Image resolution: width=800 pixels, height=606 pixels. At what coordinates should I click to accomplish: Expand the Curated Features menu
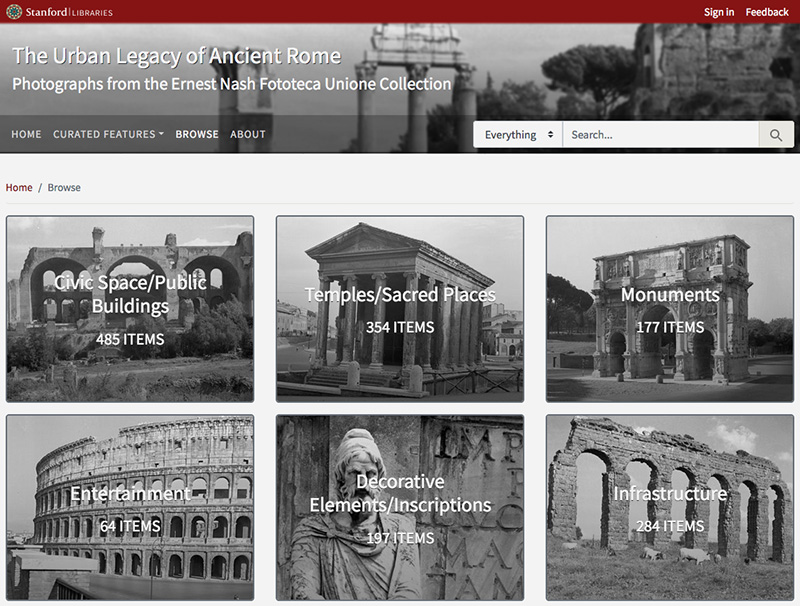108,134
